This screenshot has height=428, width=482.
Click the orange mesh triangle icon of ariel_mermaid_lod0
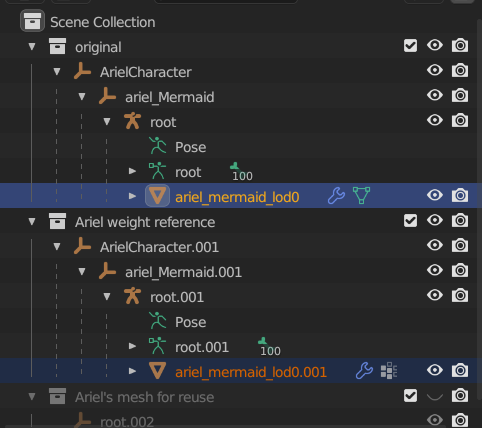157,196
